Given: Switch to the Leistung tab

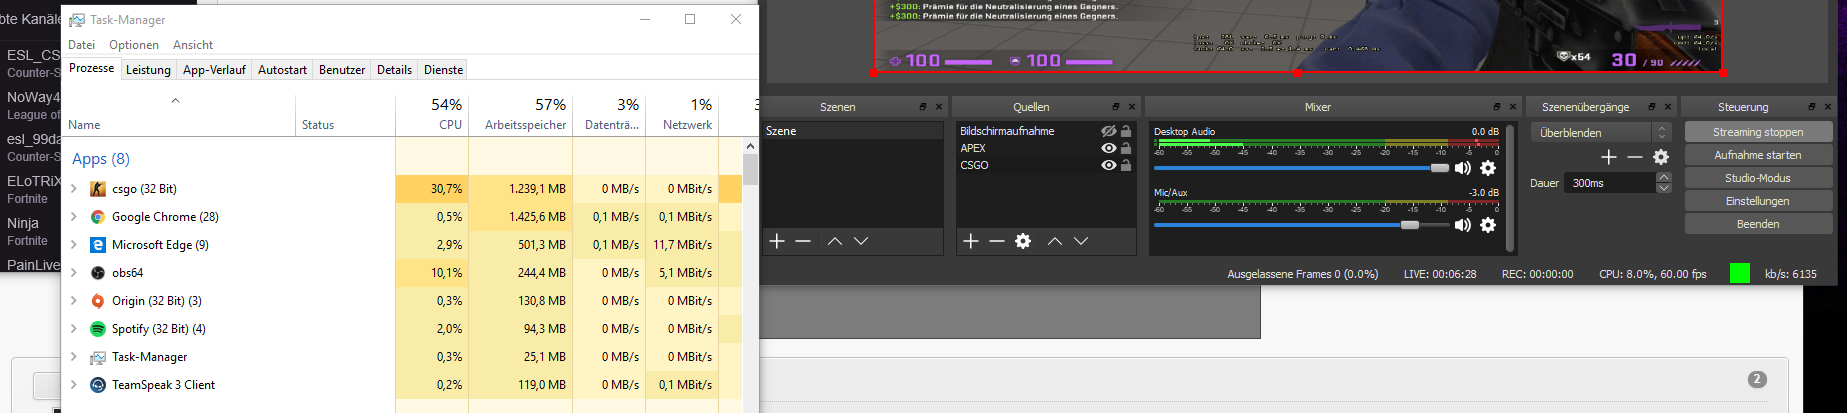Looking at the screenshot, I should pos(148,70).
